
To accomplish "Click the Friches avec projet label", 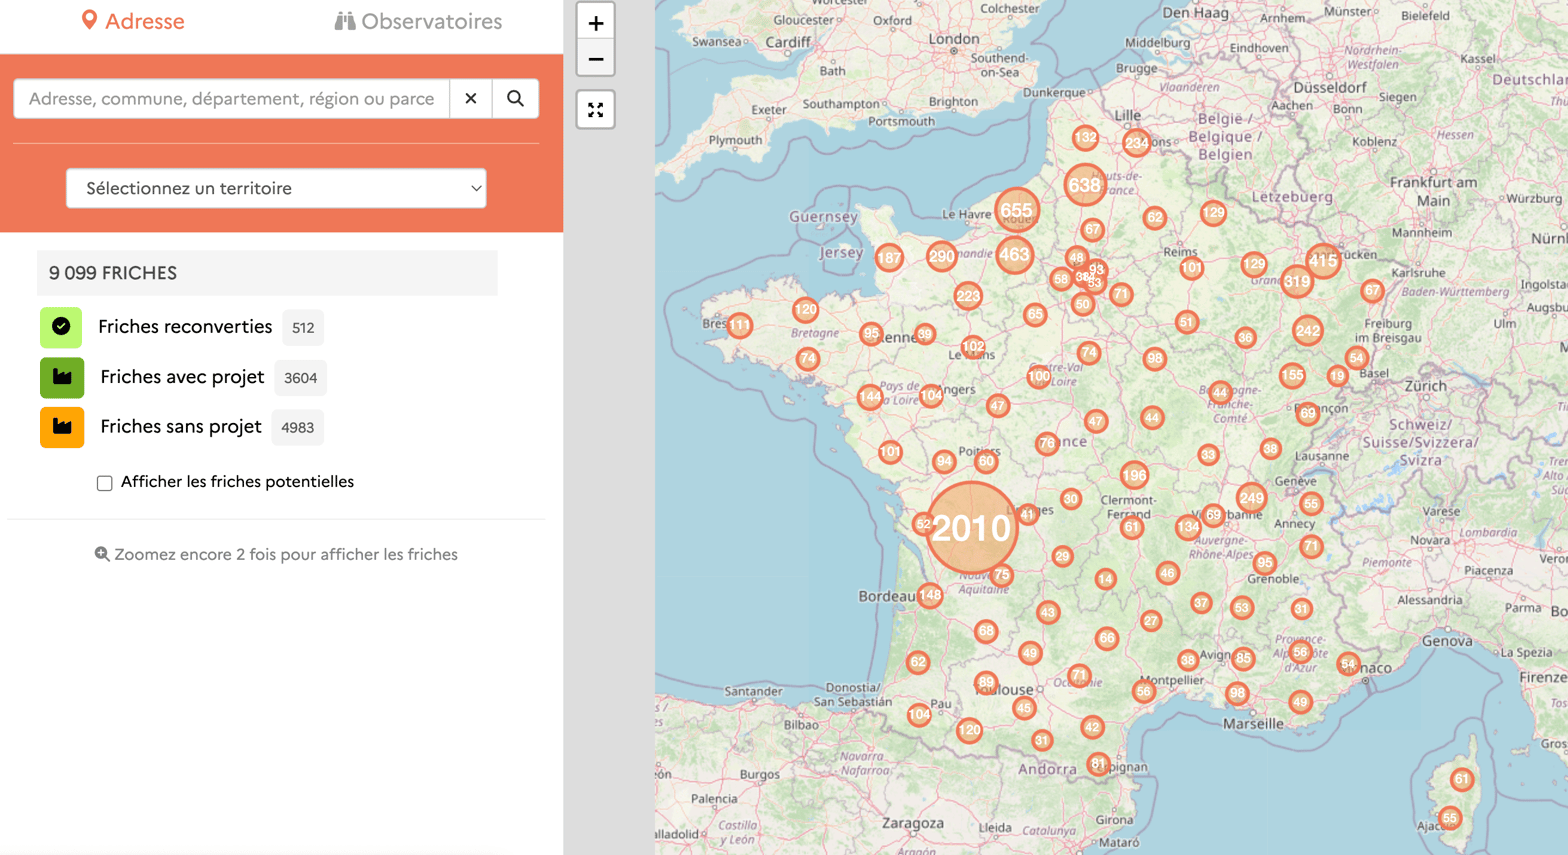I will (182, 377).
